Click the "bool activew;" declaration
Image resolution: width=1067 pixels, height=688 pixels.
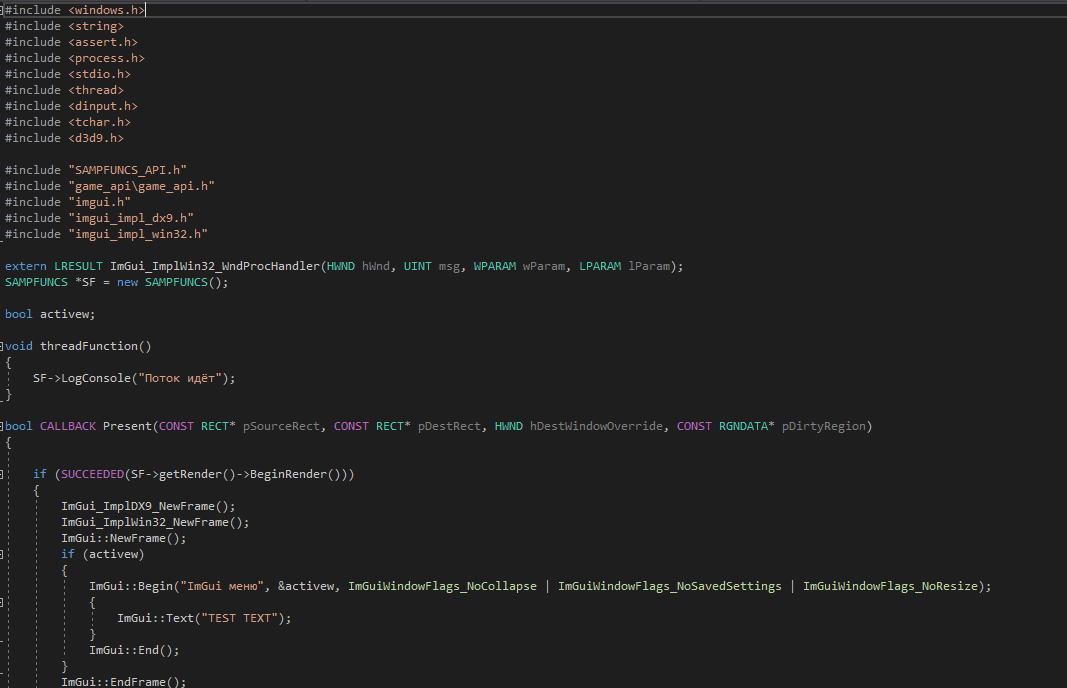pyautogui.click(x=50, y=314)
